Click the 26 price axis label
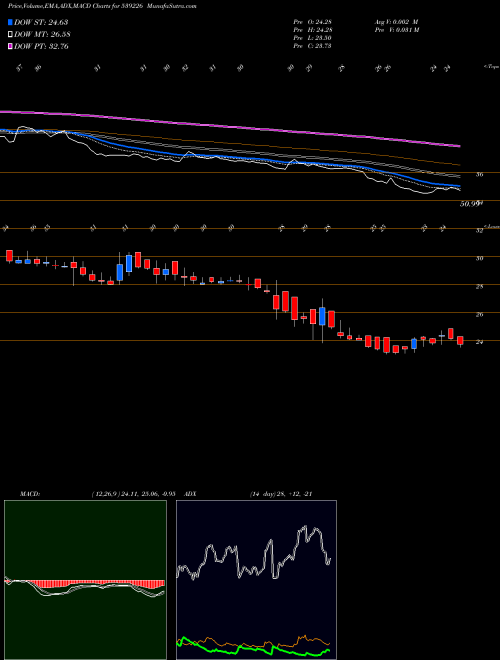The height and width of the screenshot is (660, 500). (x=479, y=314)
